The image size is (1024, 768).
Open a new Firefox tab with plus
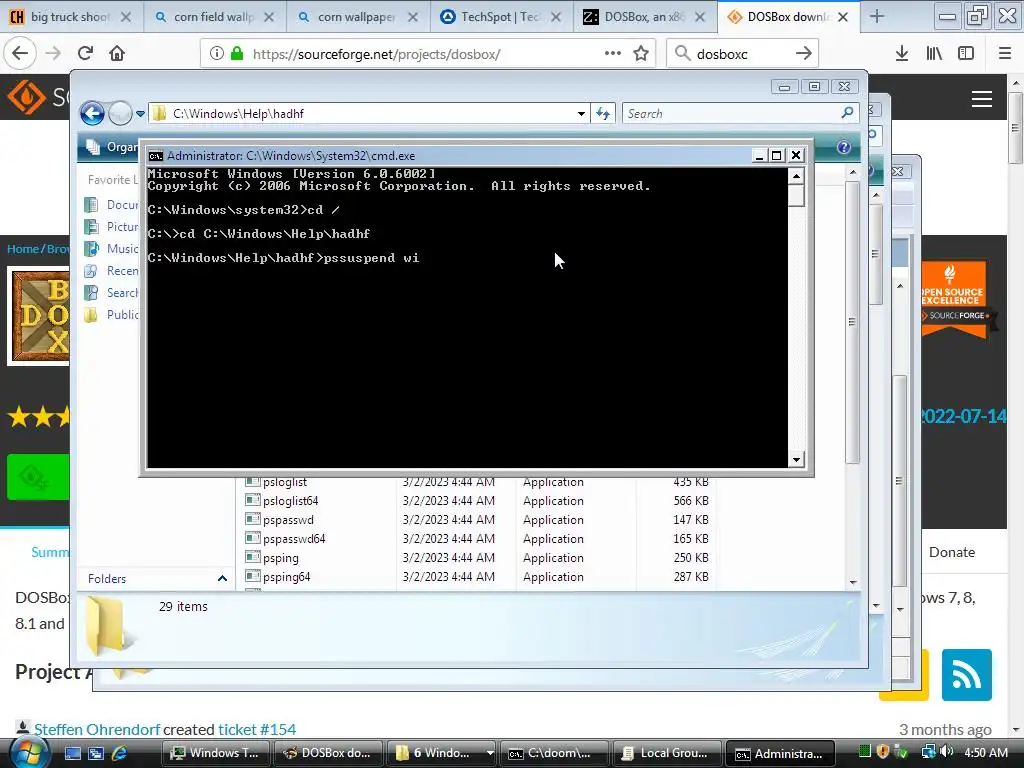877,17
